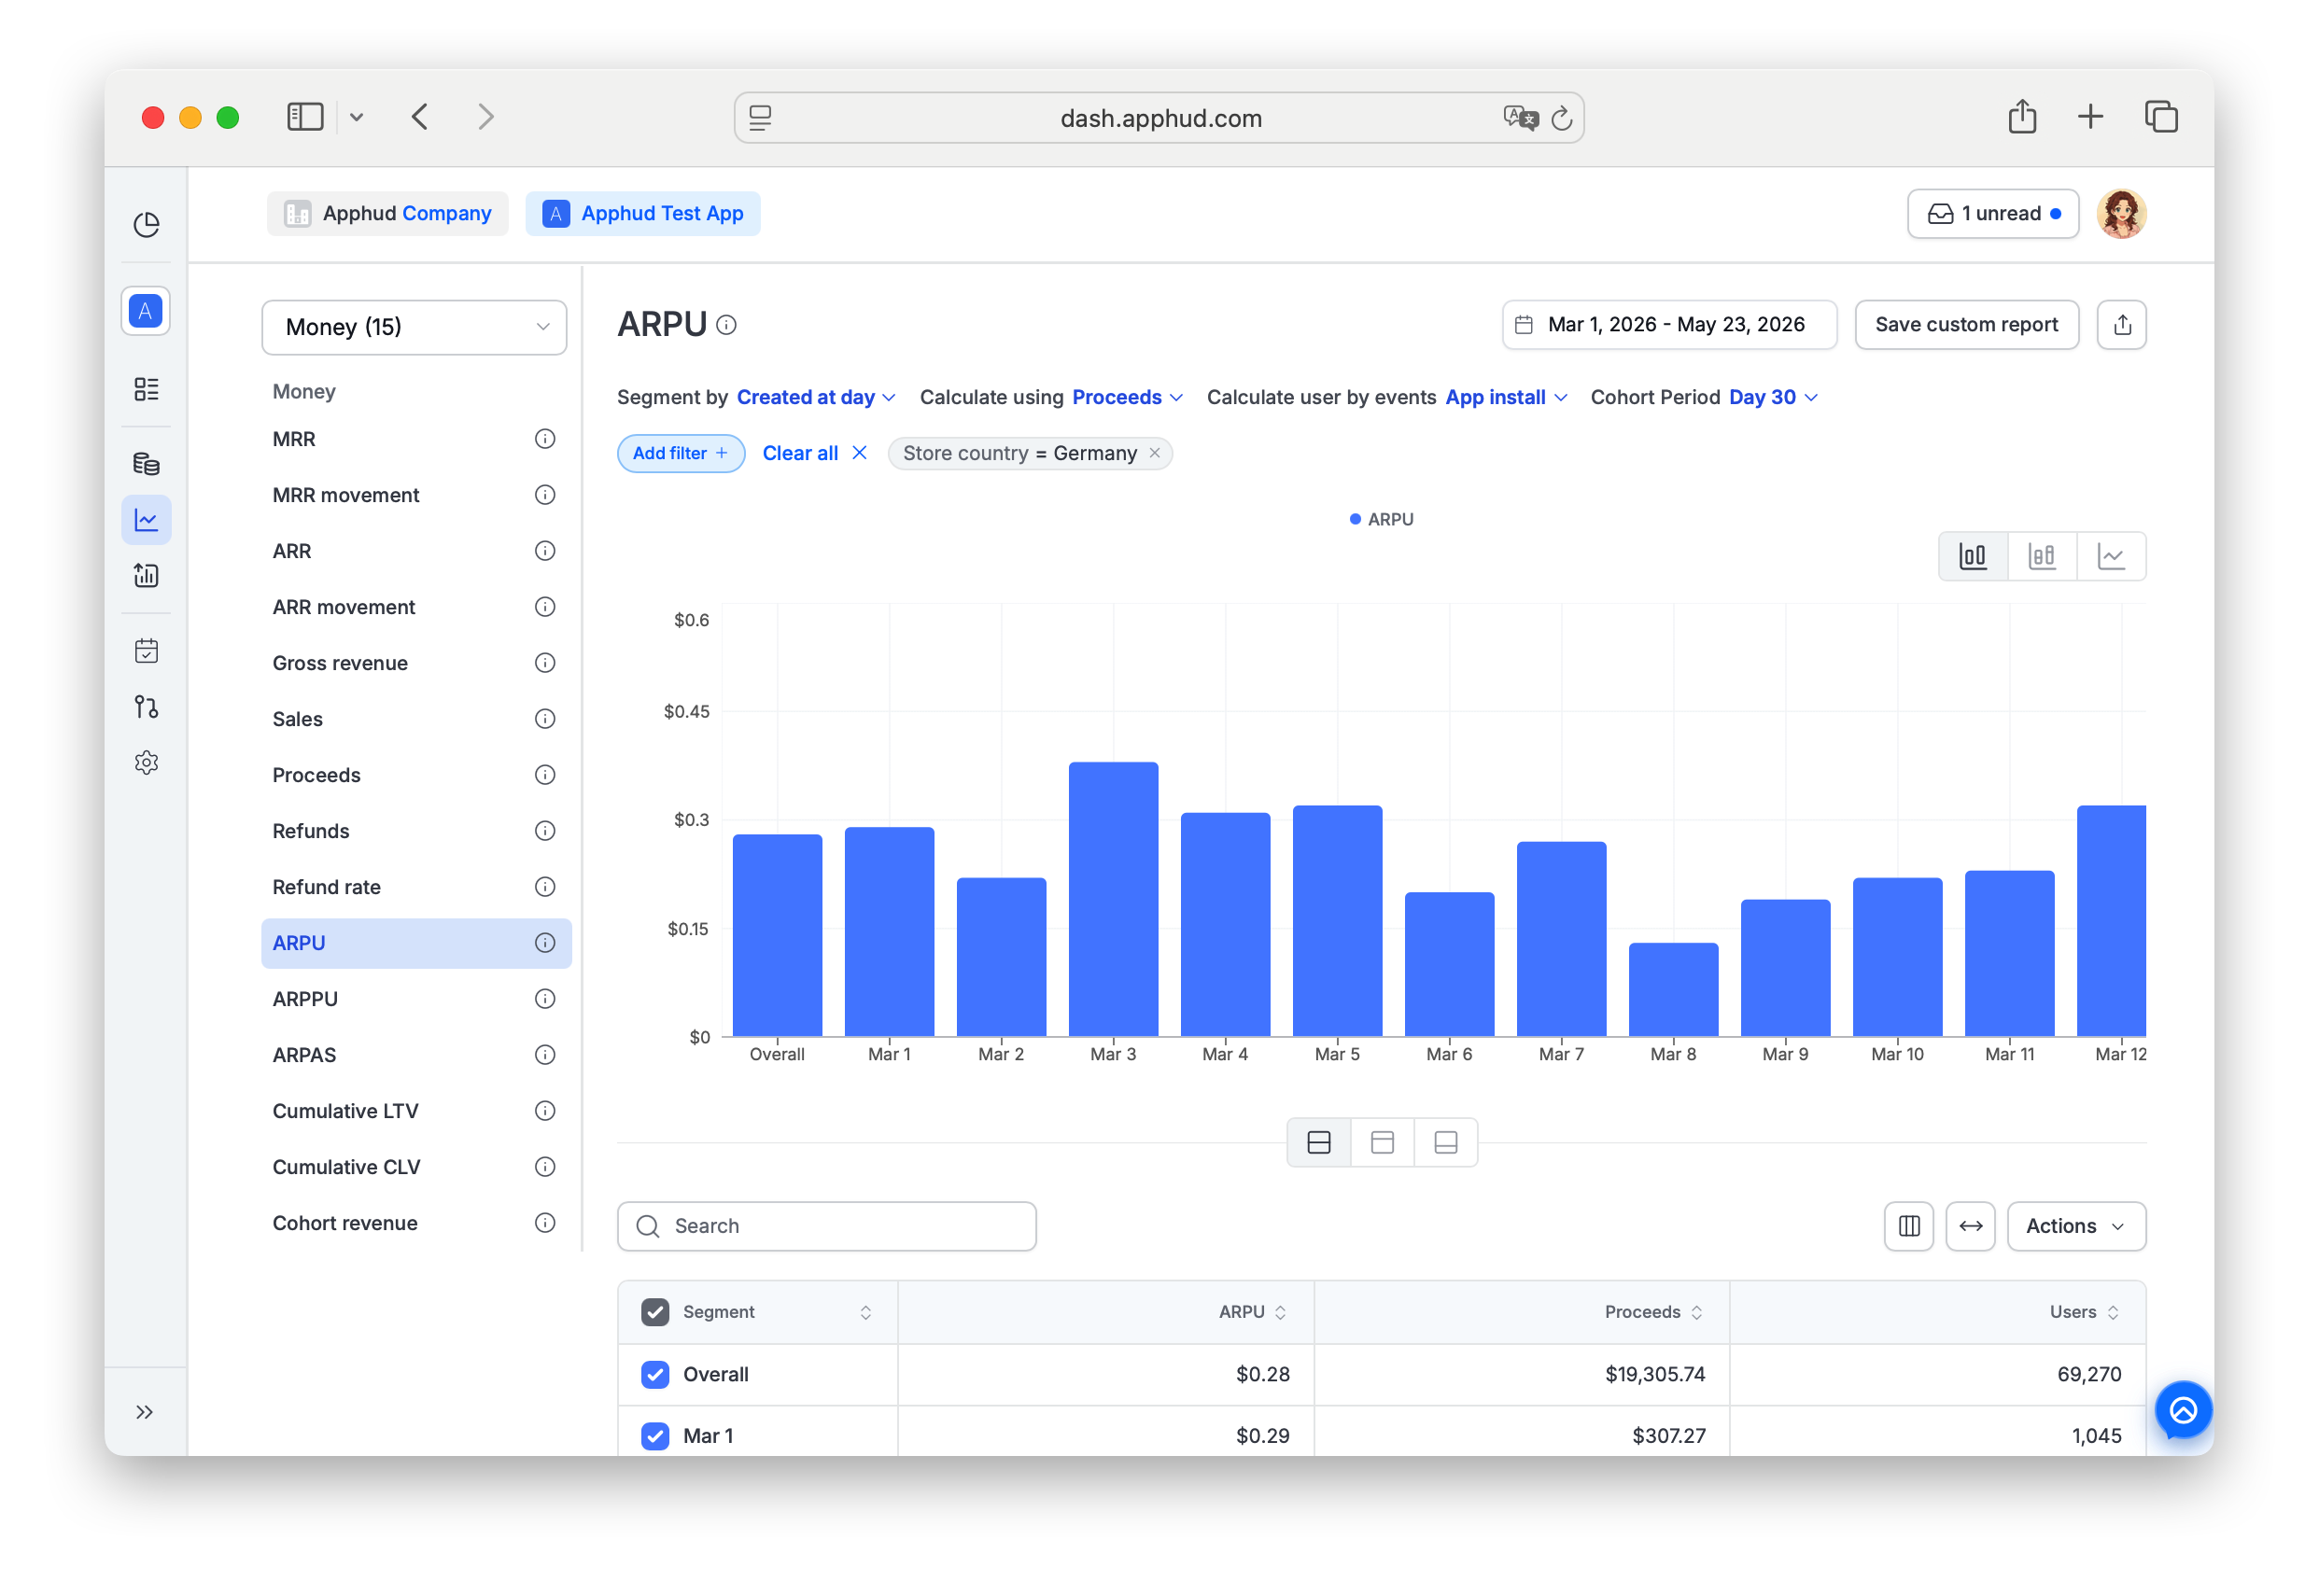The height and width of the screenshot is (1596, 2319).
Task: Uncheck the Overall row checkbox
Action: (x=655, y=1374)
